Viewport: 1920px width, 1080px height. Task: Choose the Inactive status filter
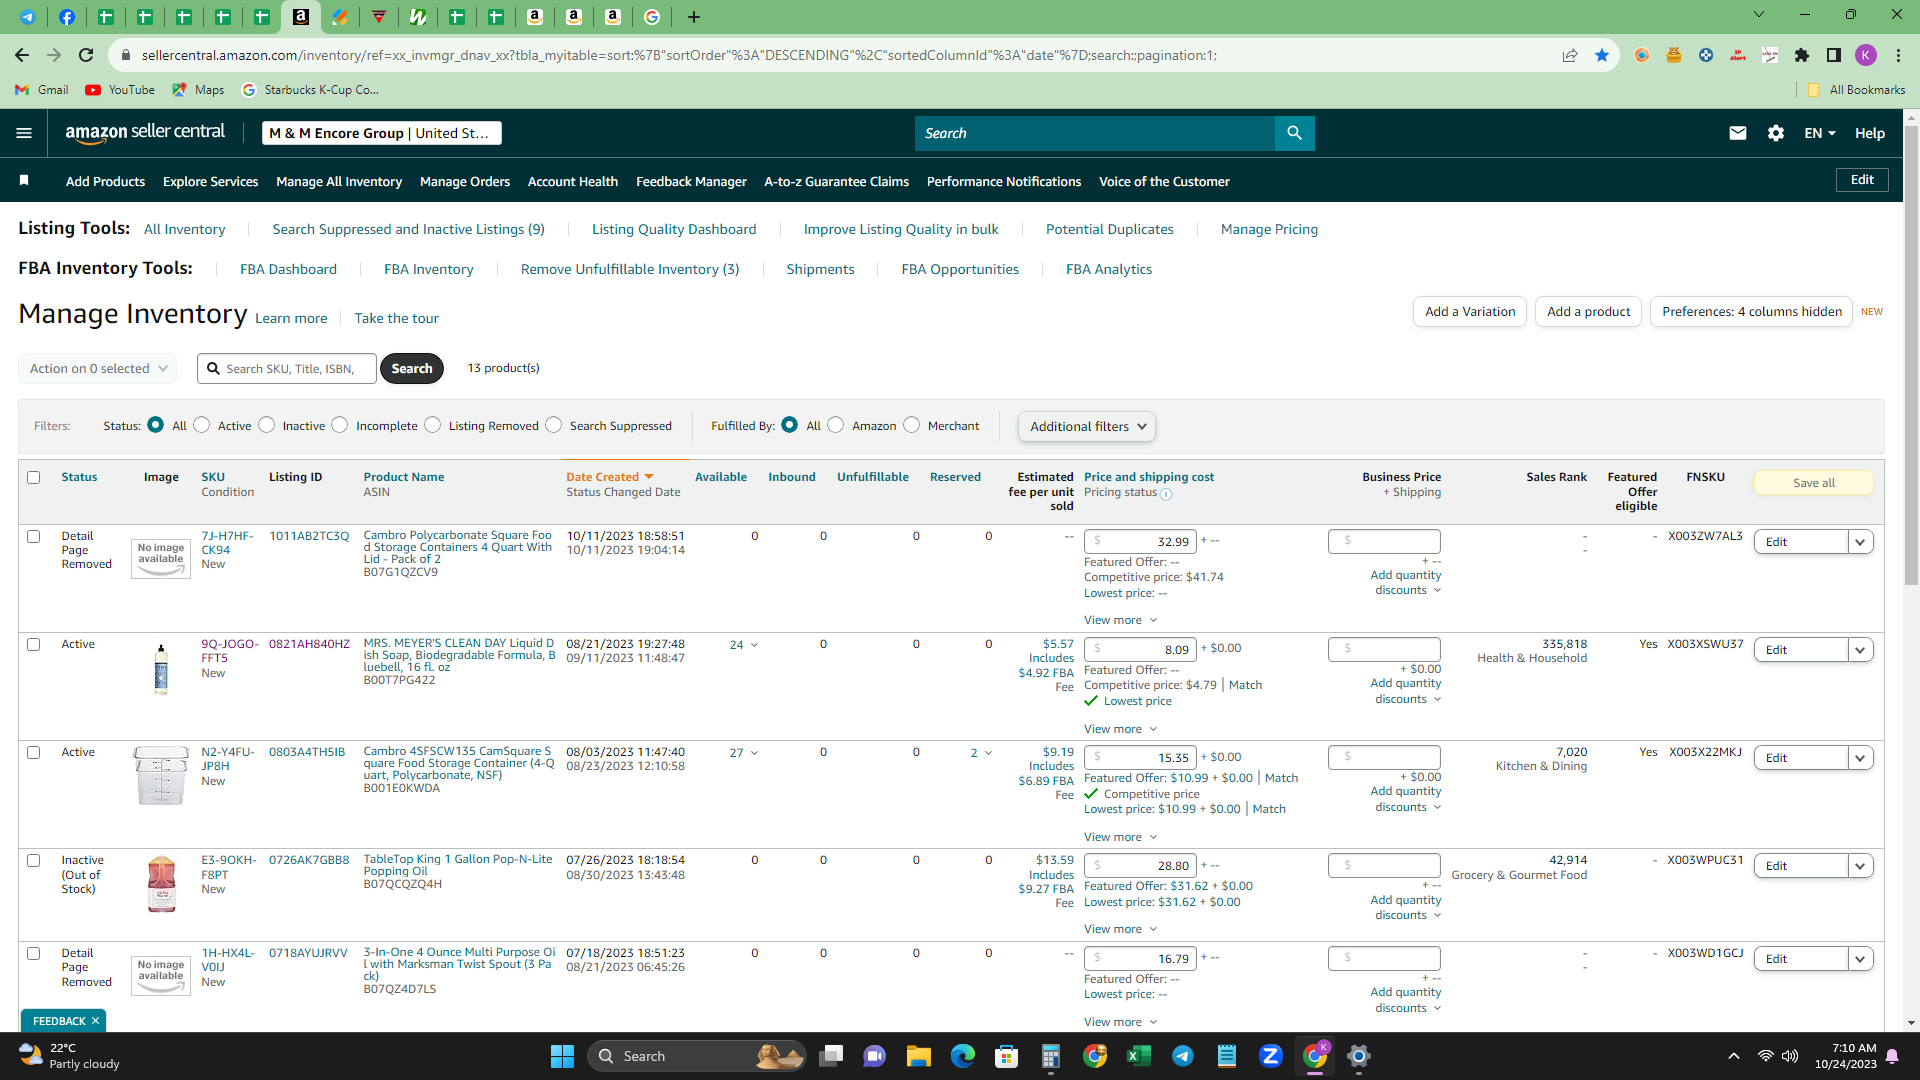pyautogui.click(x=267, y=425)
